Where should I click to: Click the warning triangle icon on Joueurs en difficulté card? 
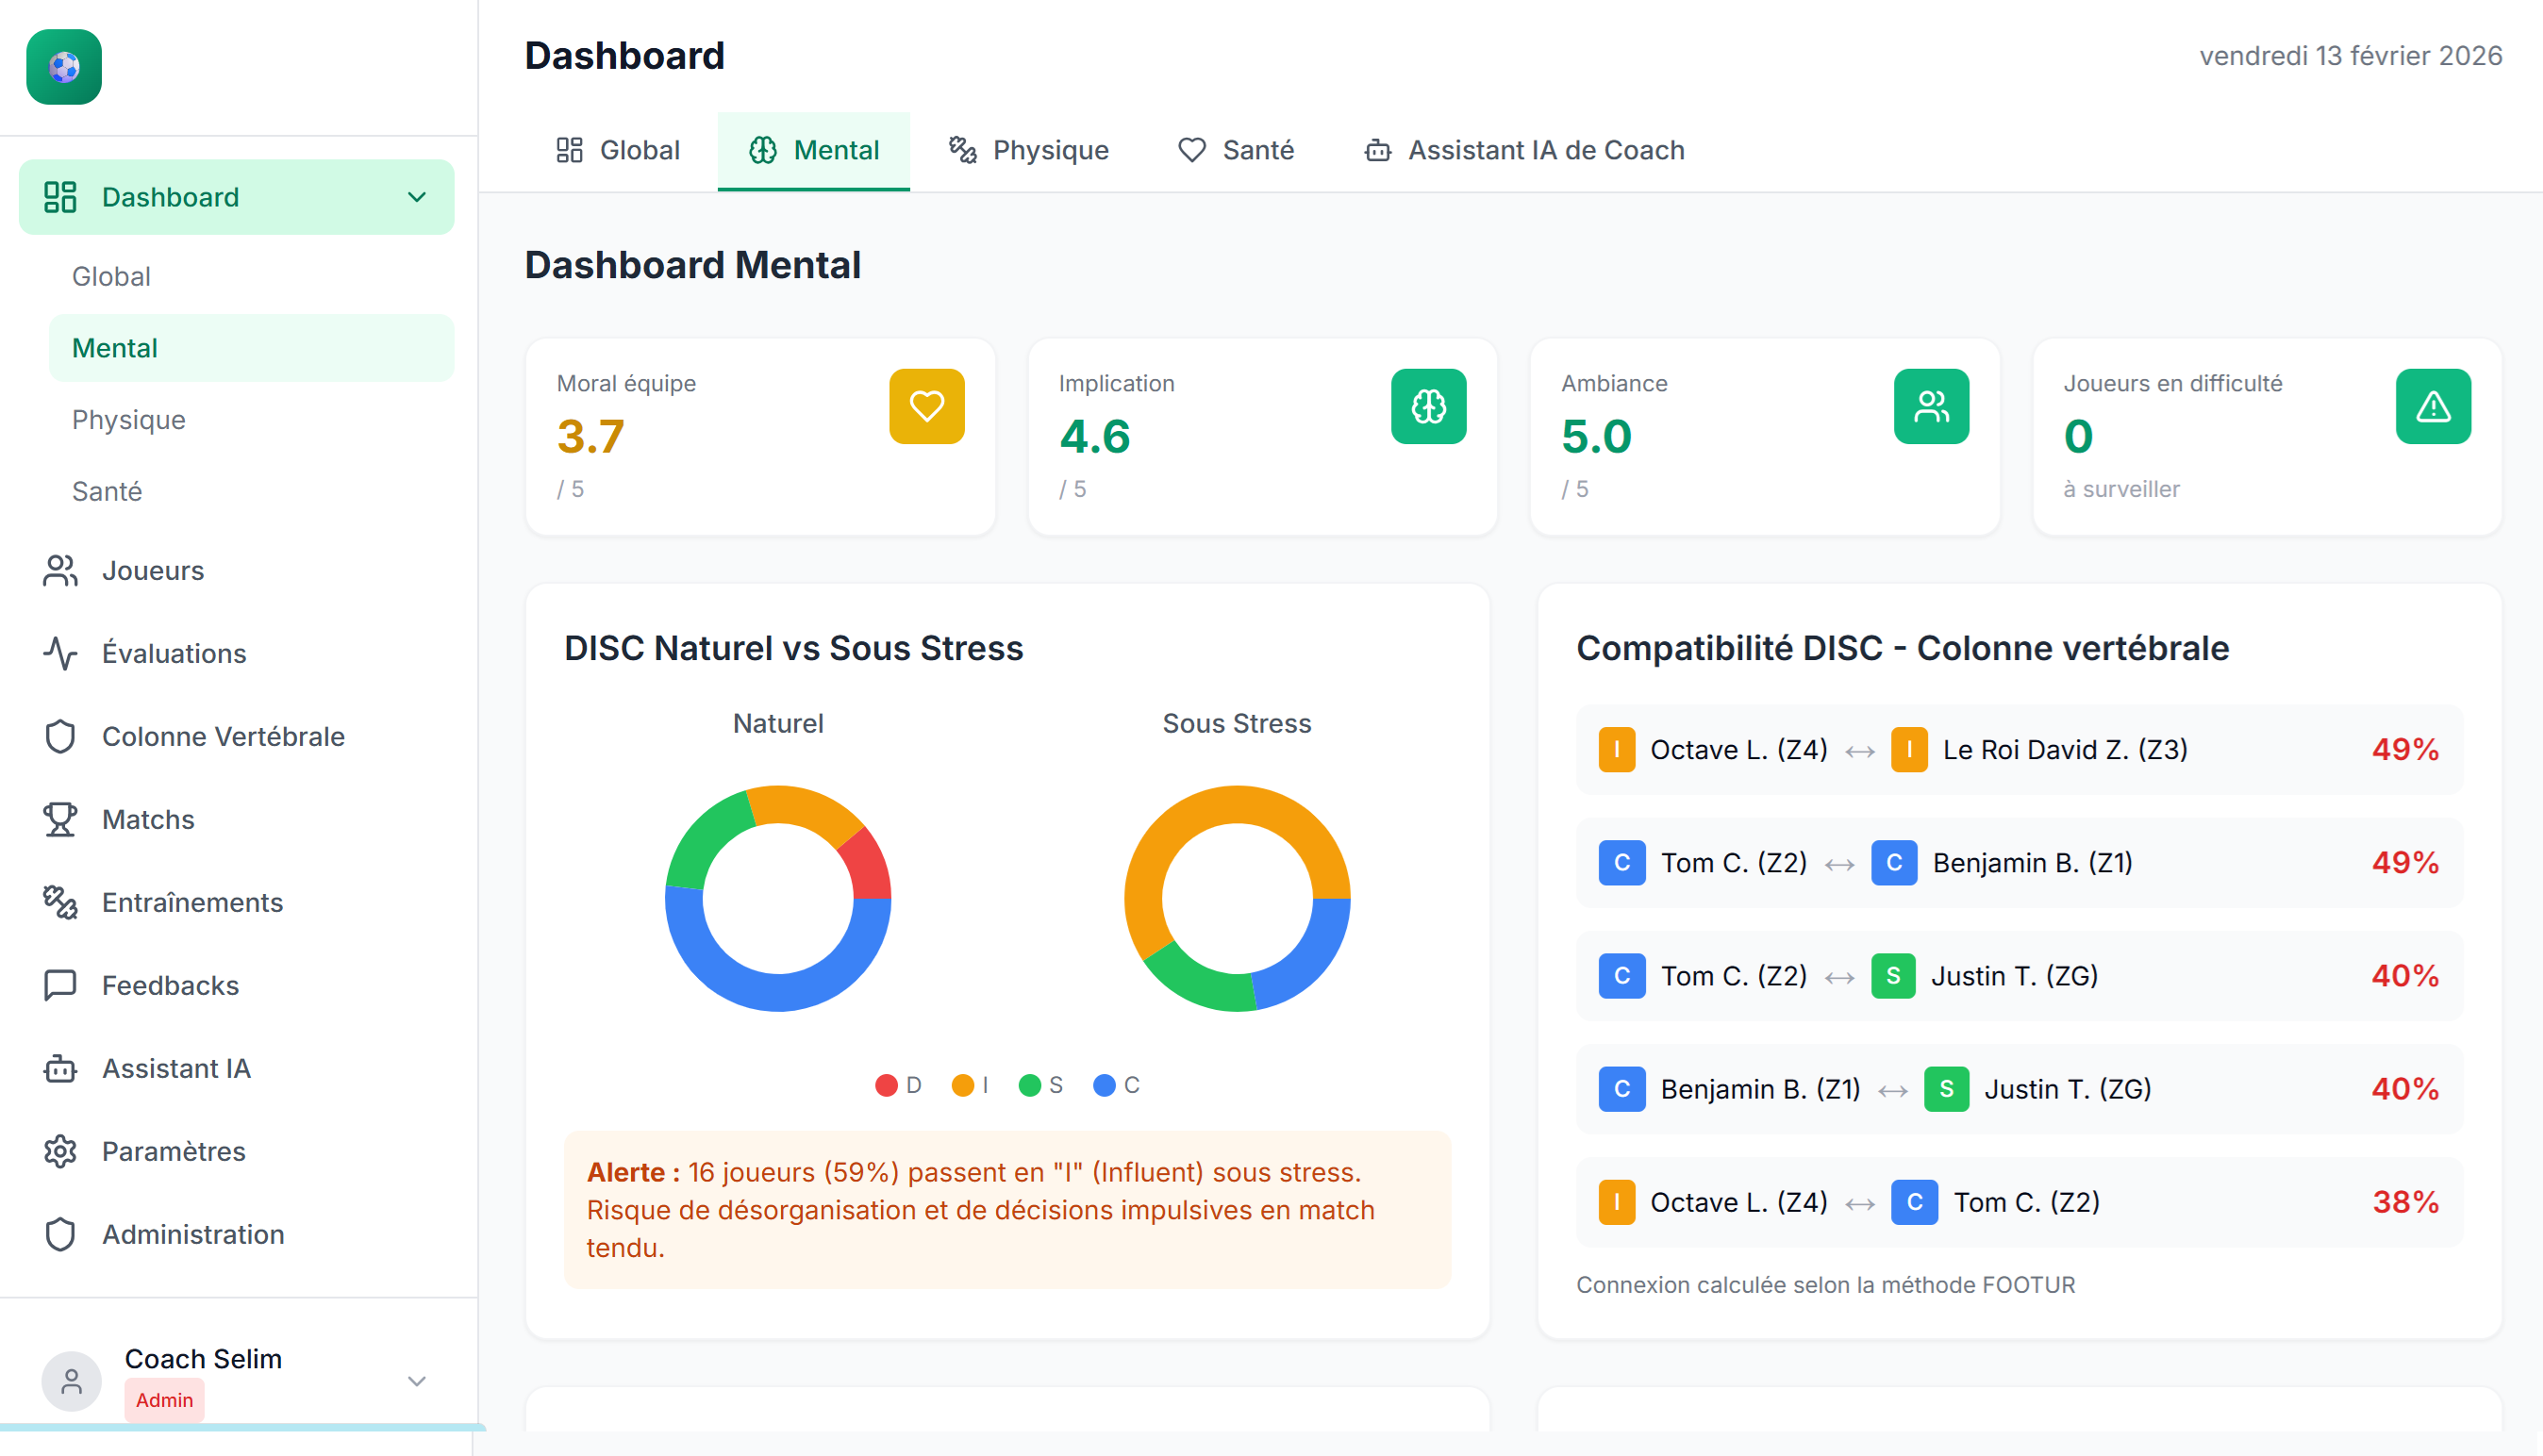(2434, 406)
